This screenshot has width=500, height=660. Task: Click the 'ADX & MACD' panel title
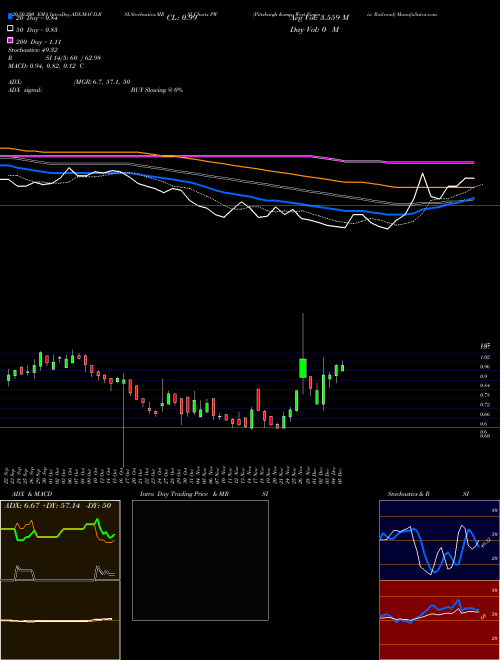pos(32,494)
